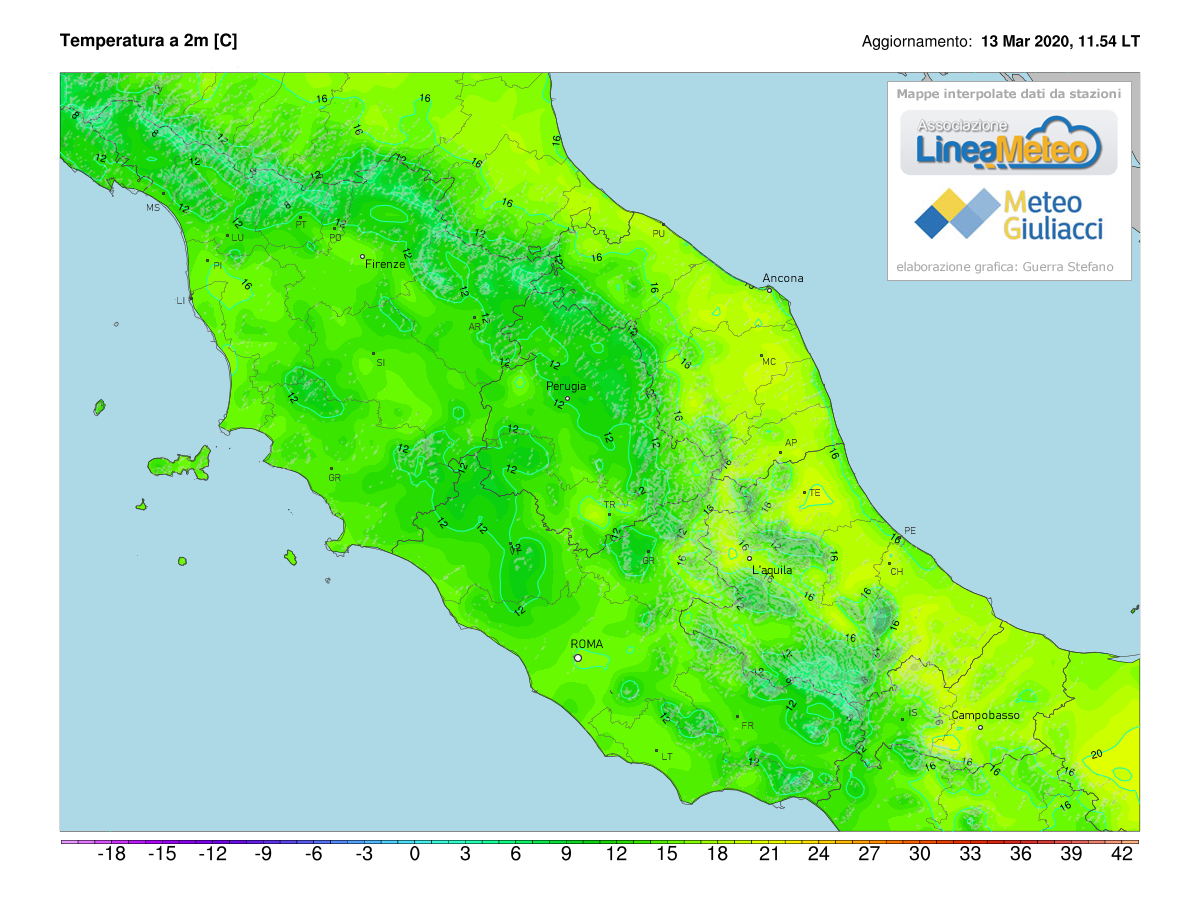The image size is (1200, 900).
Task: Pick the 30 degree mark on color scale
Action: (x=919, y=855)
